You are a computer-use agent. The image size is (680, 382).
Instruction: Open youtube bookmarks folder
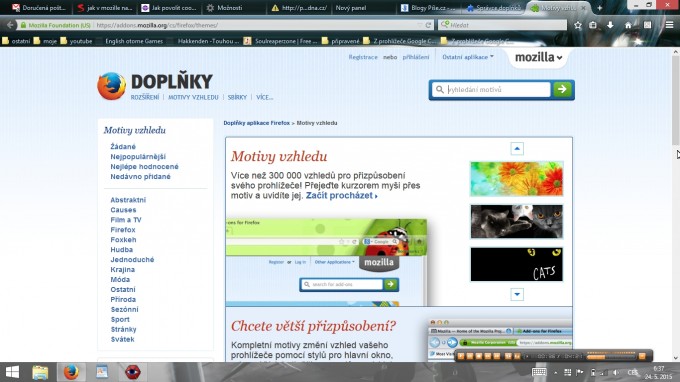76,41
